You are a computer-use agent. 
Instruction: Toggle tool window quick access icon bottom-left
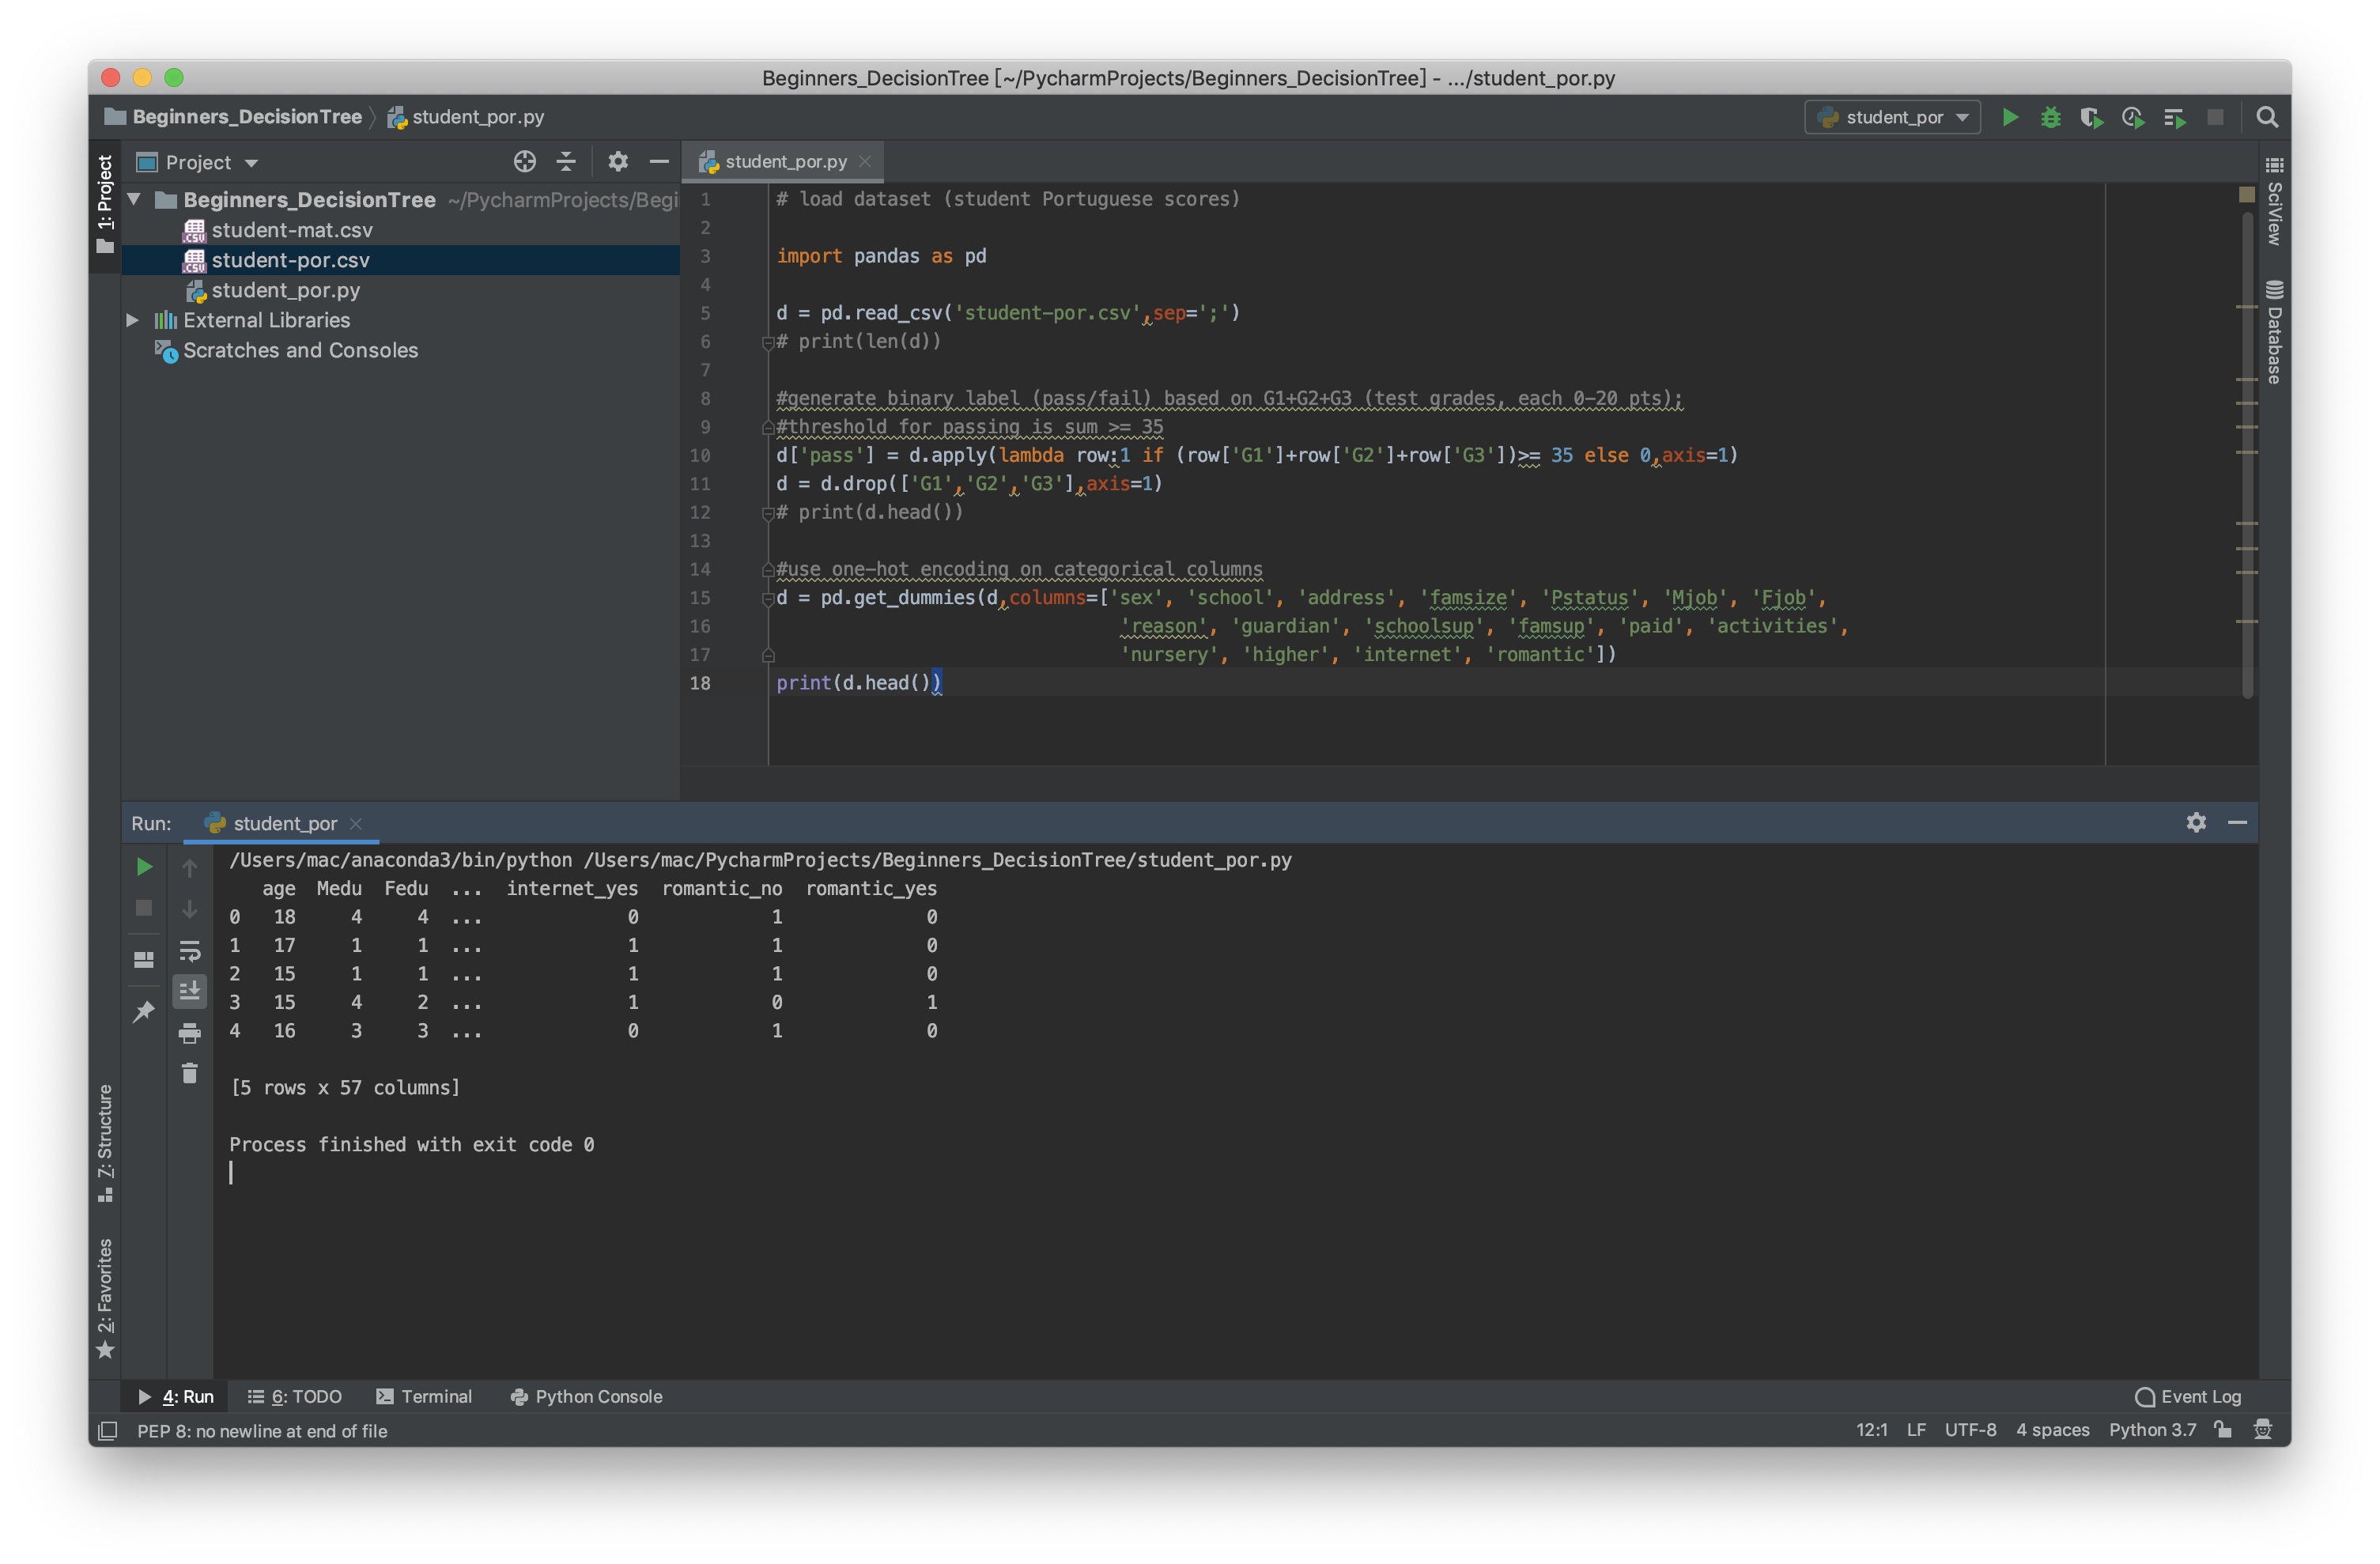click(x=107, y=1431)
